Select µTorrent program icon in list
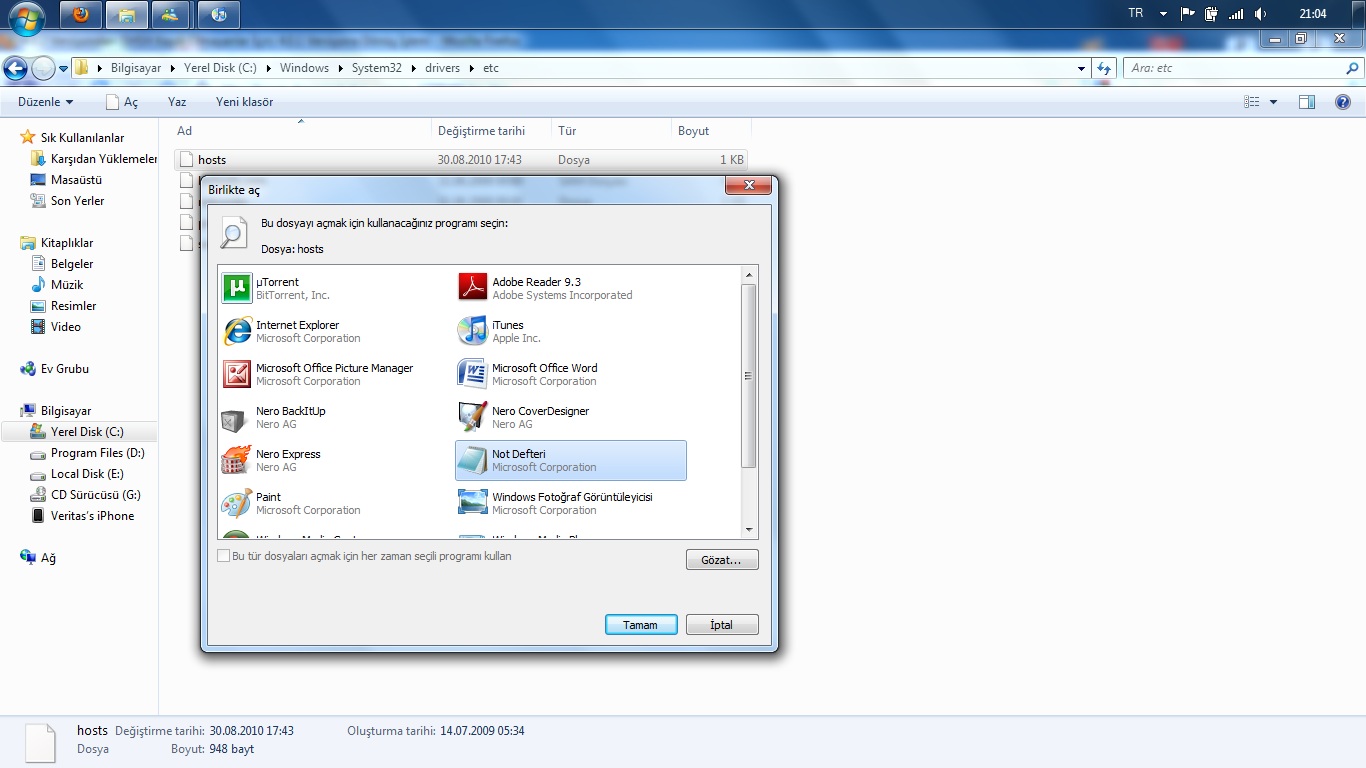The width and height of the screenshot is (1366, 768). (x=237, y=288)
